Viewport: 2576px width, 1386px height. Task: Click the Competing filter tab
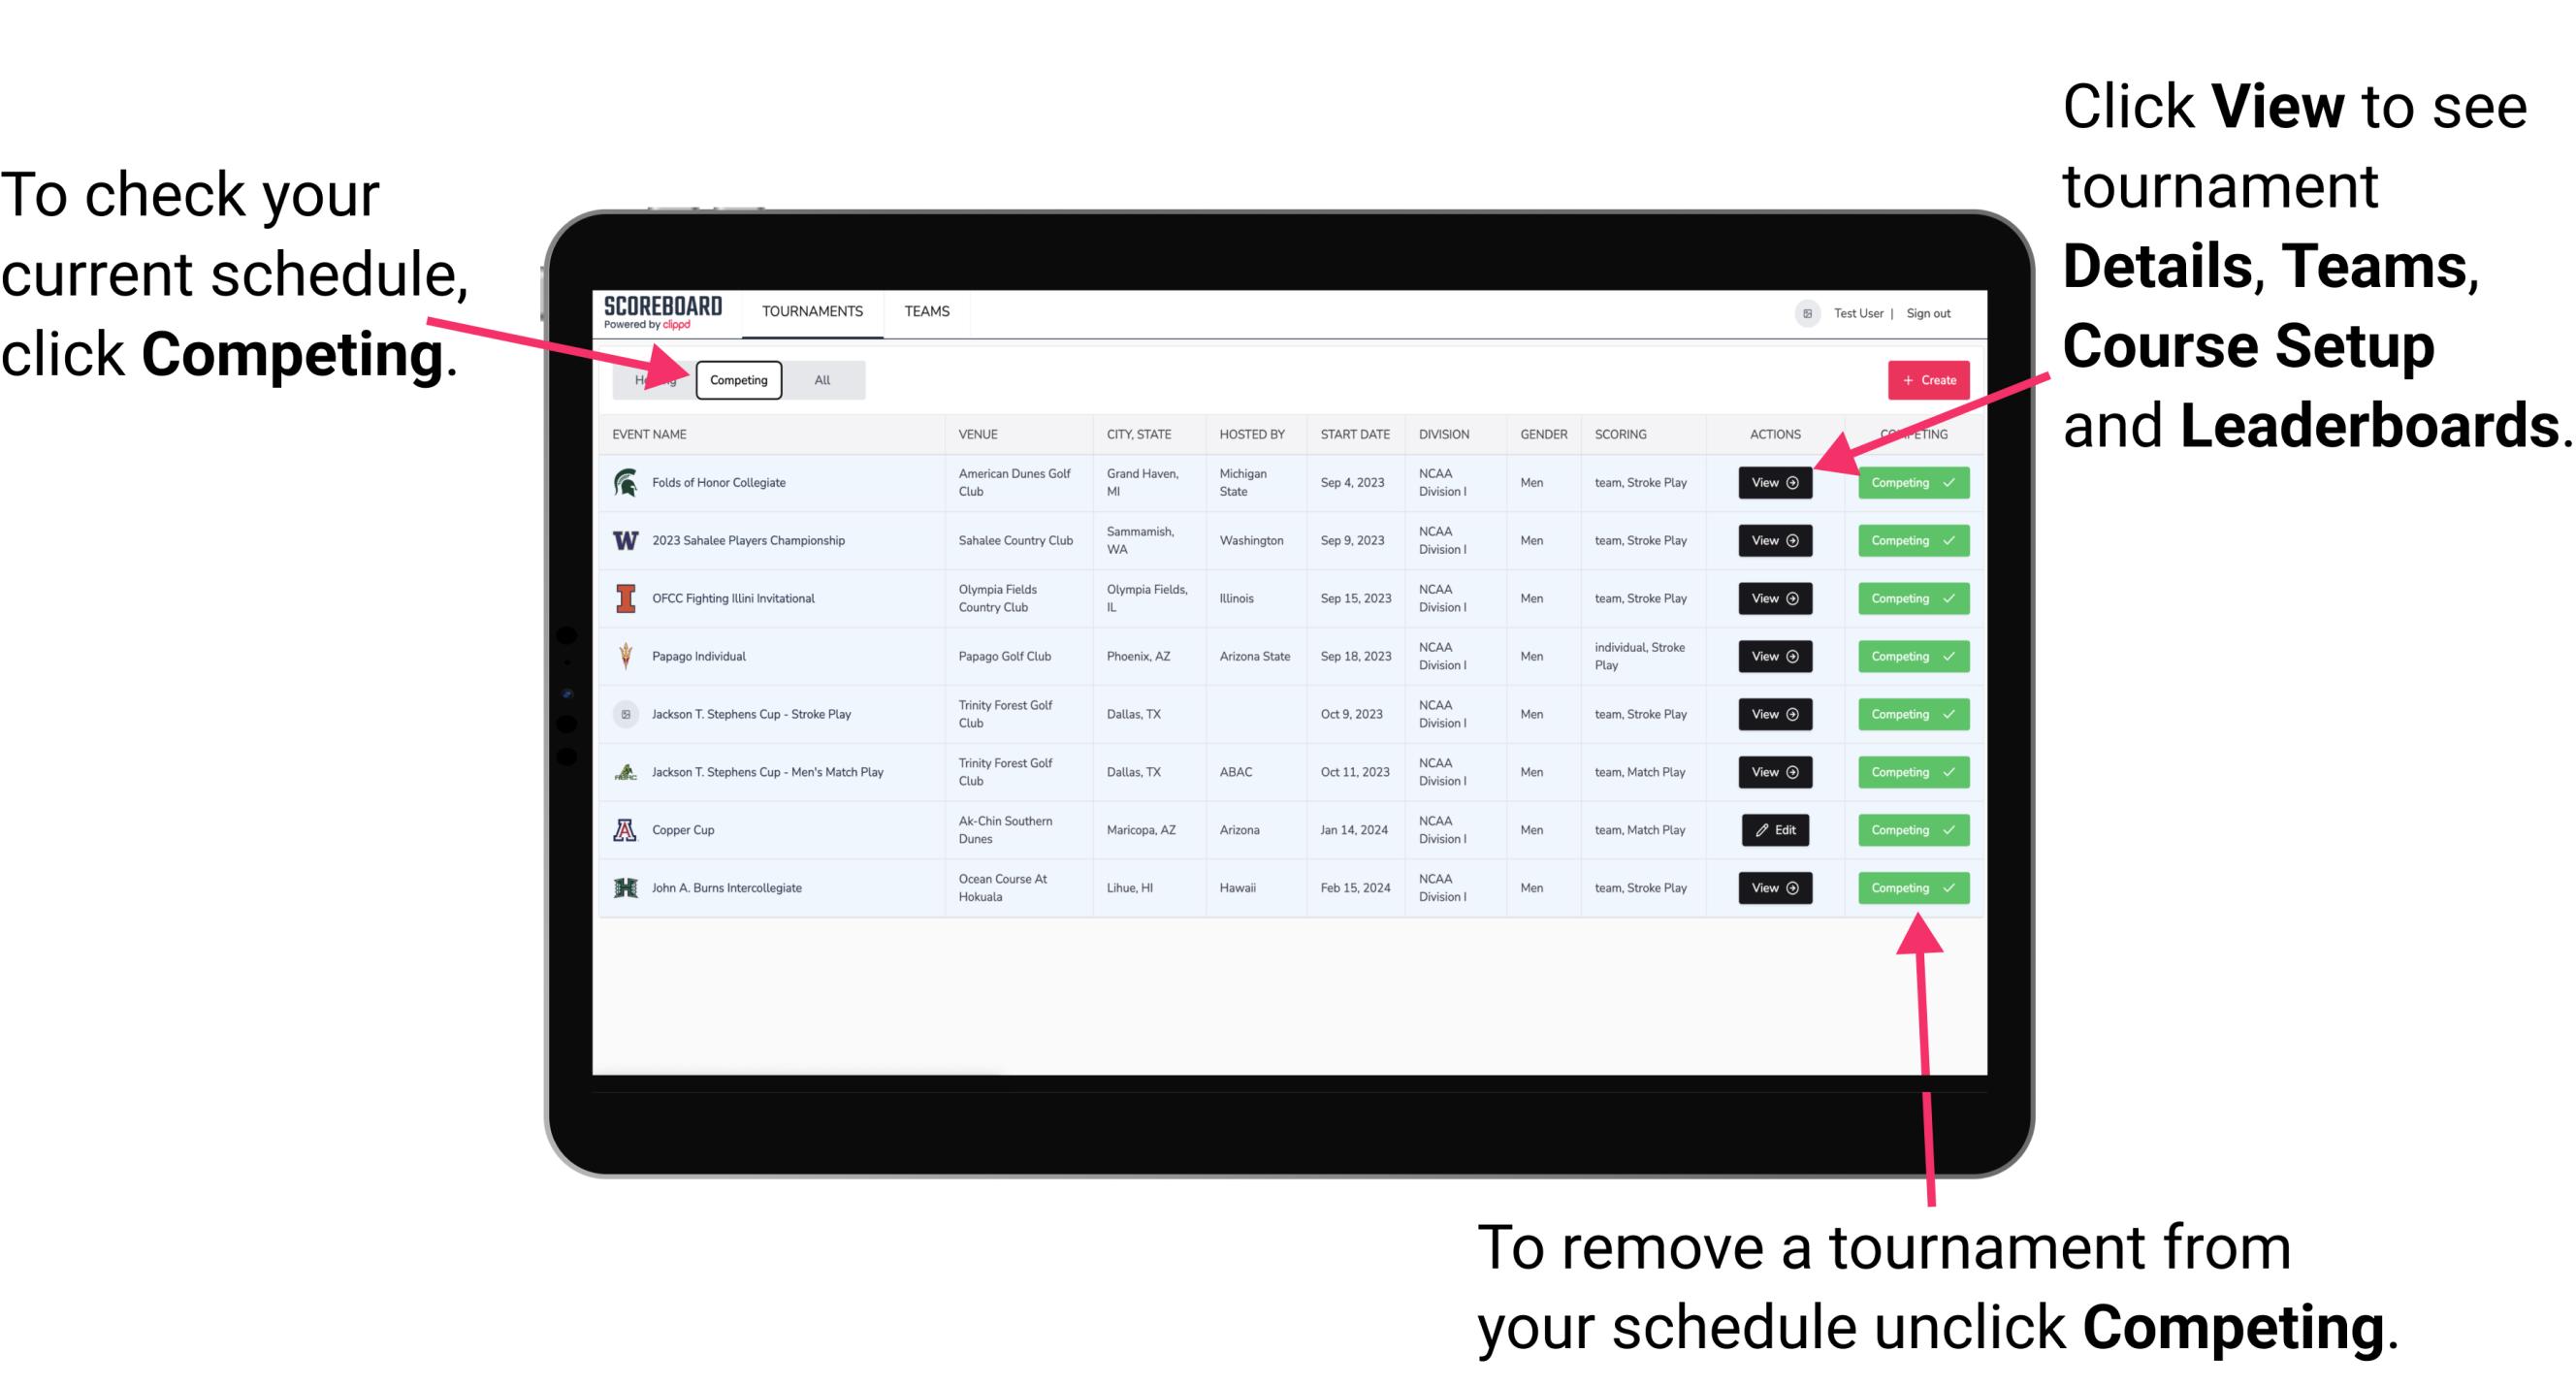tap(737, 380)
